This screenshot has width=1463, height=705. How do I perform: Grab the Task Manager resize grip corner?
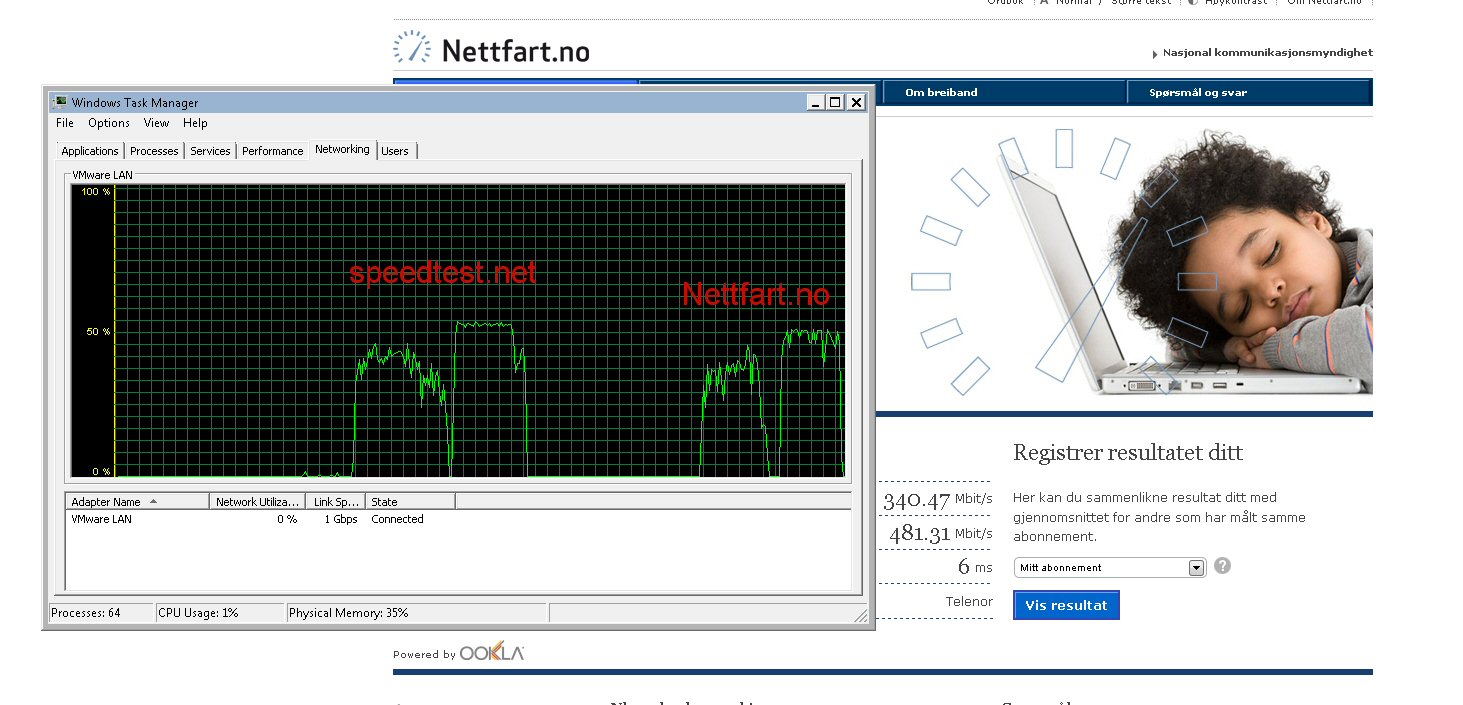point(861,615)
